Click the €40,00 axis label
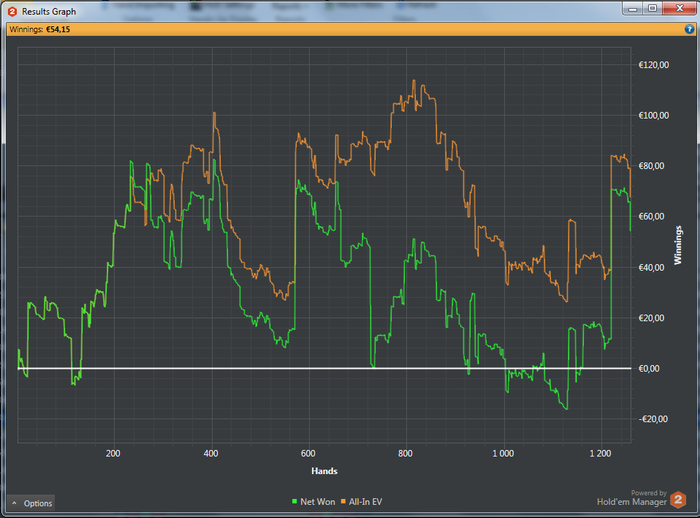The image size is (700, 518). [x=651, y=267]
